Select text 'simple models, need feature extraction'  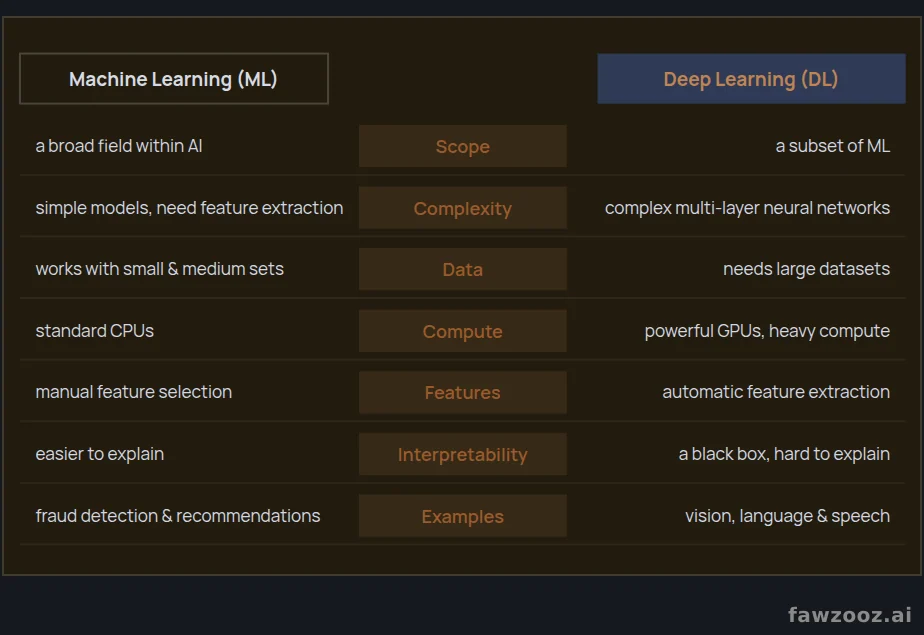pos(189,207)
